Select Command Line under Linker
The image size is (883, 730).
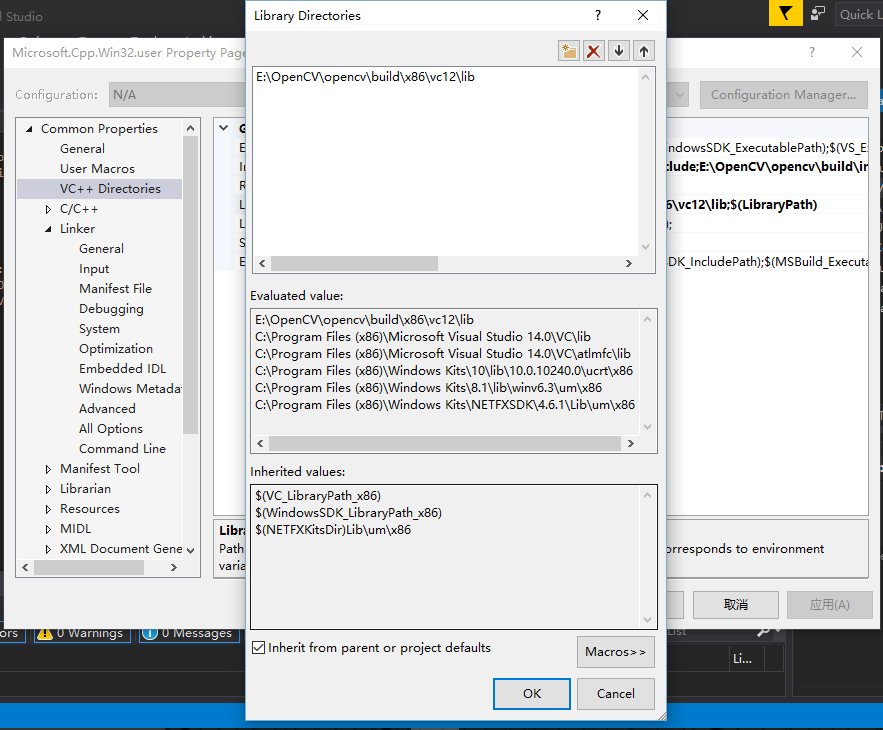pyautogui.click(x=122, y=449)
